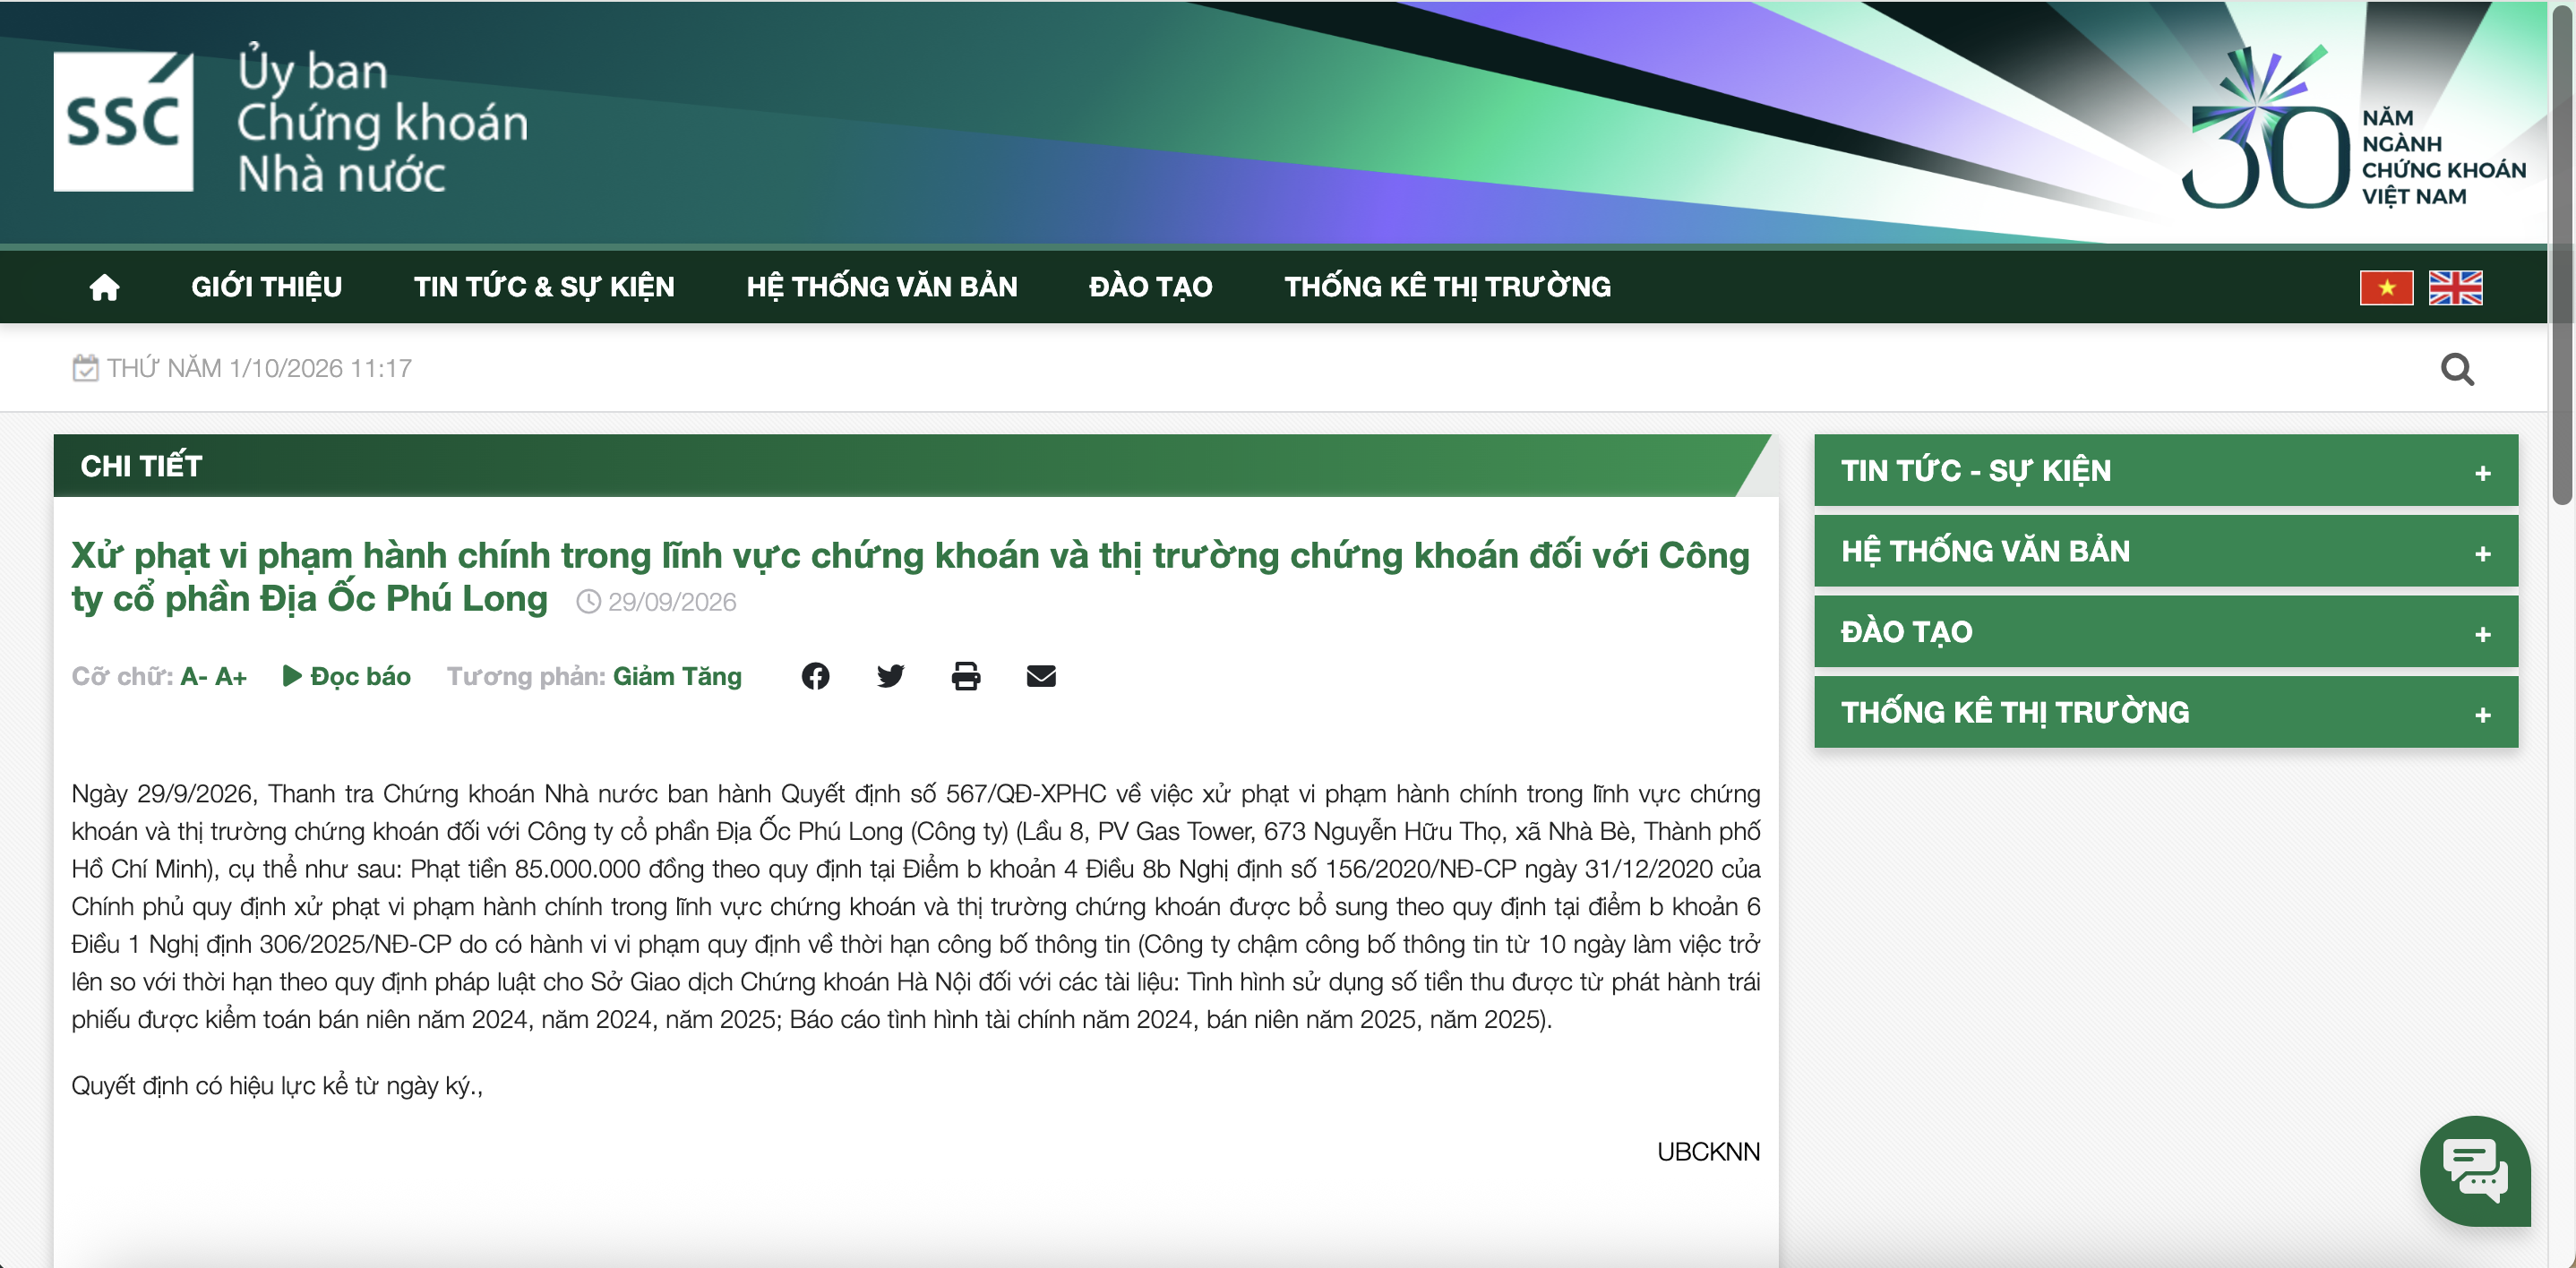Image resolution: width=2576 pixels, height=1268 pixels.
Task: Share article on Twitter
Action: (x=890, y=676)
